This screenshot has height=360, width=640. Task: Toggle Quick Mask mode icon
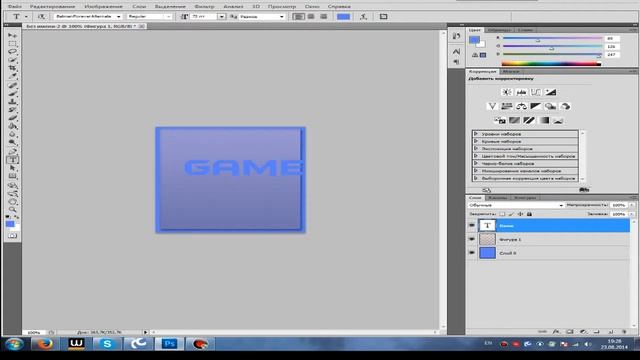tap(13, 236)
